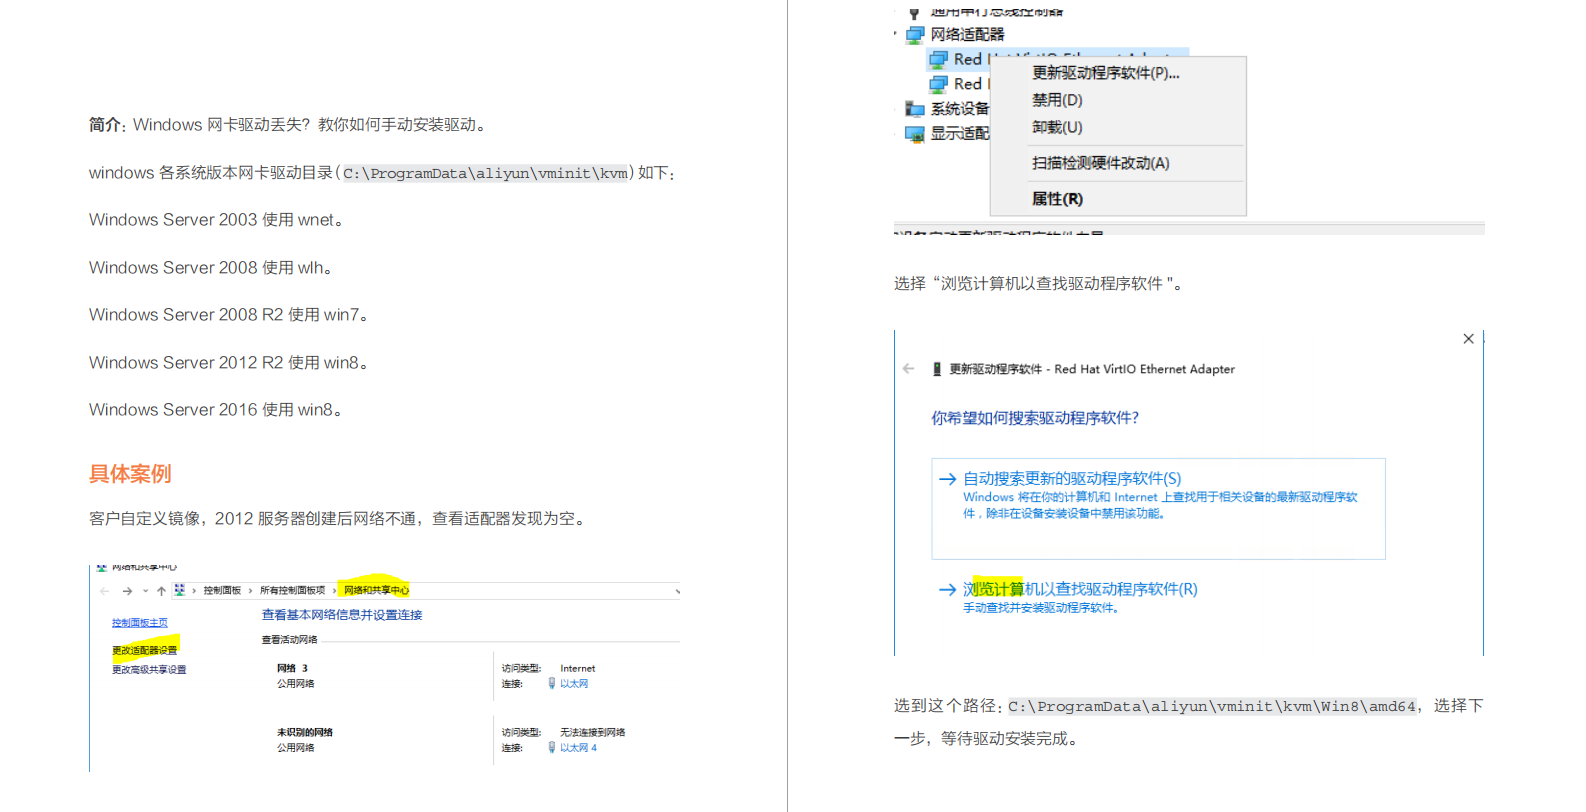Open the address bar history dropdown arrow
Screen dimensions: 1586x812
(677, 591)
